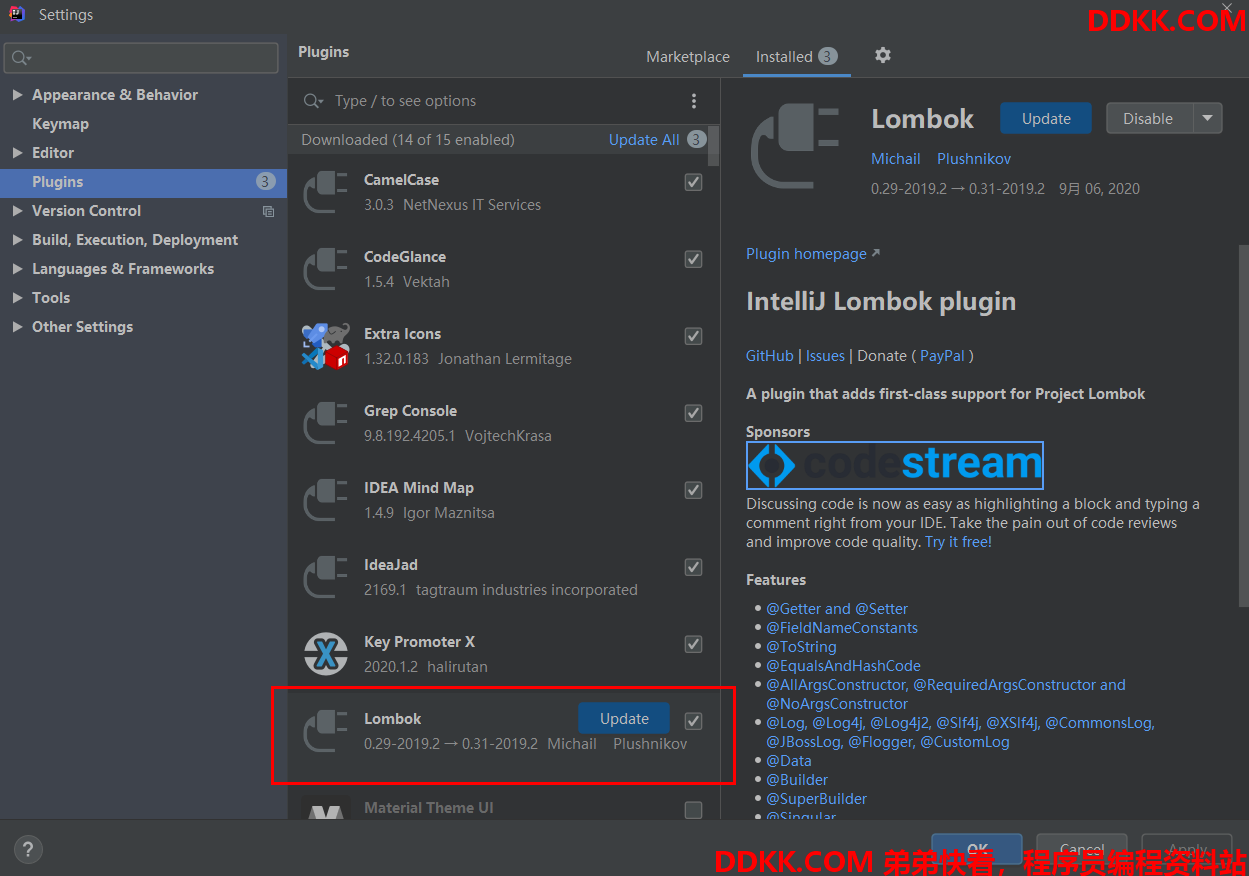Open Plushnikov vendor link in details
Screen dimensions: 1249x876
(x=974, y=159)
